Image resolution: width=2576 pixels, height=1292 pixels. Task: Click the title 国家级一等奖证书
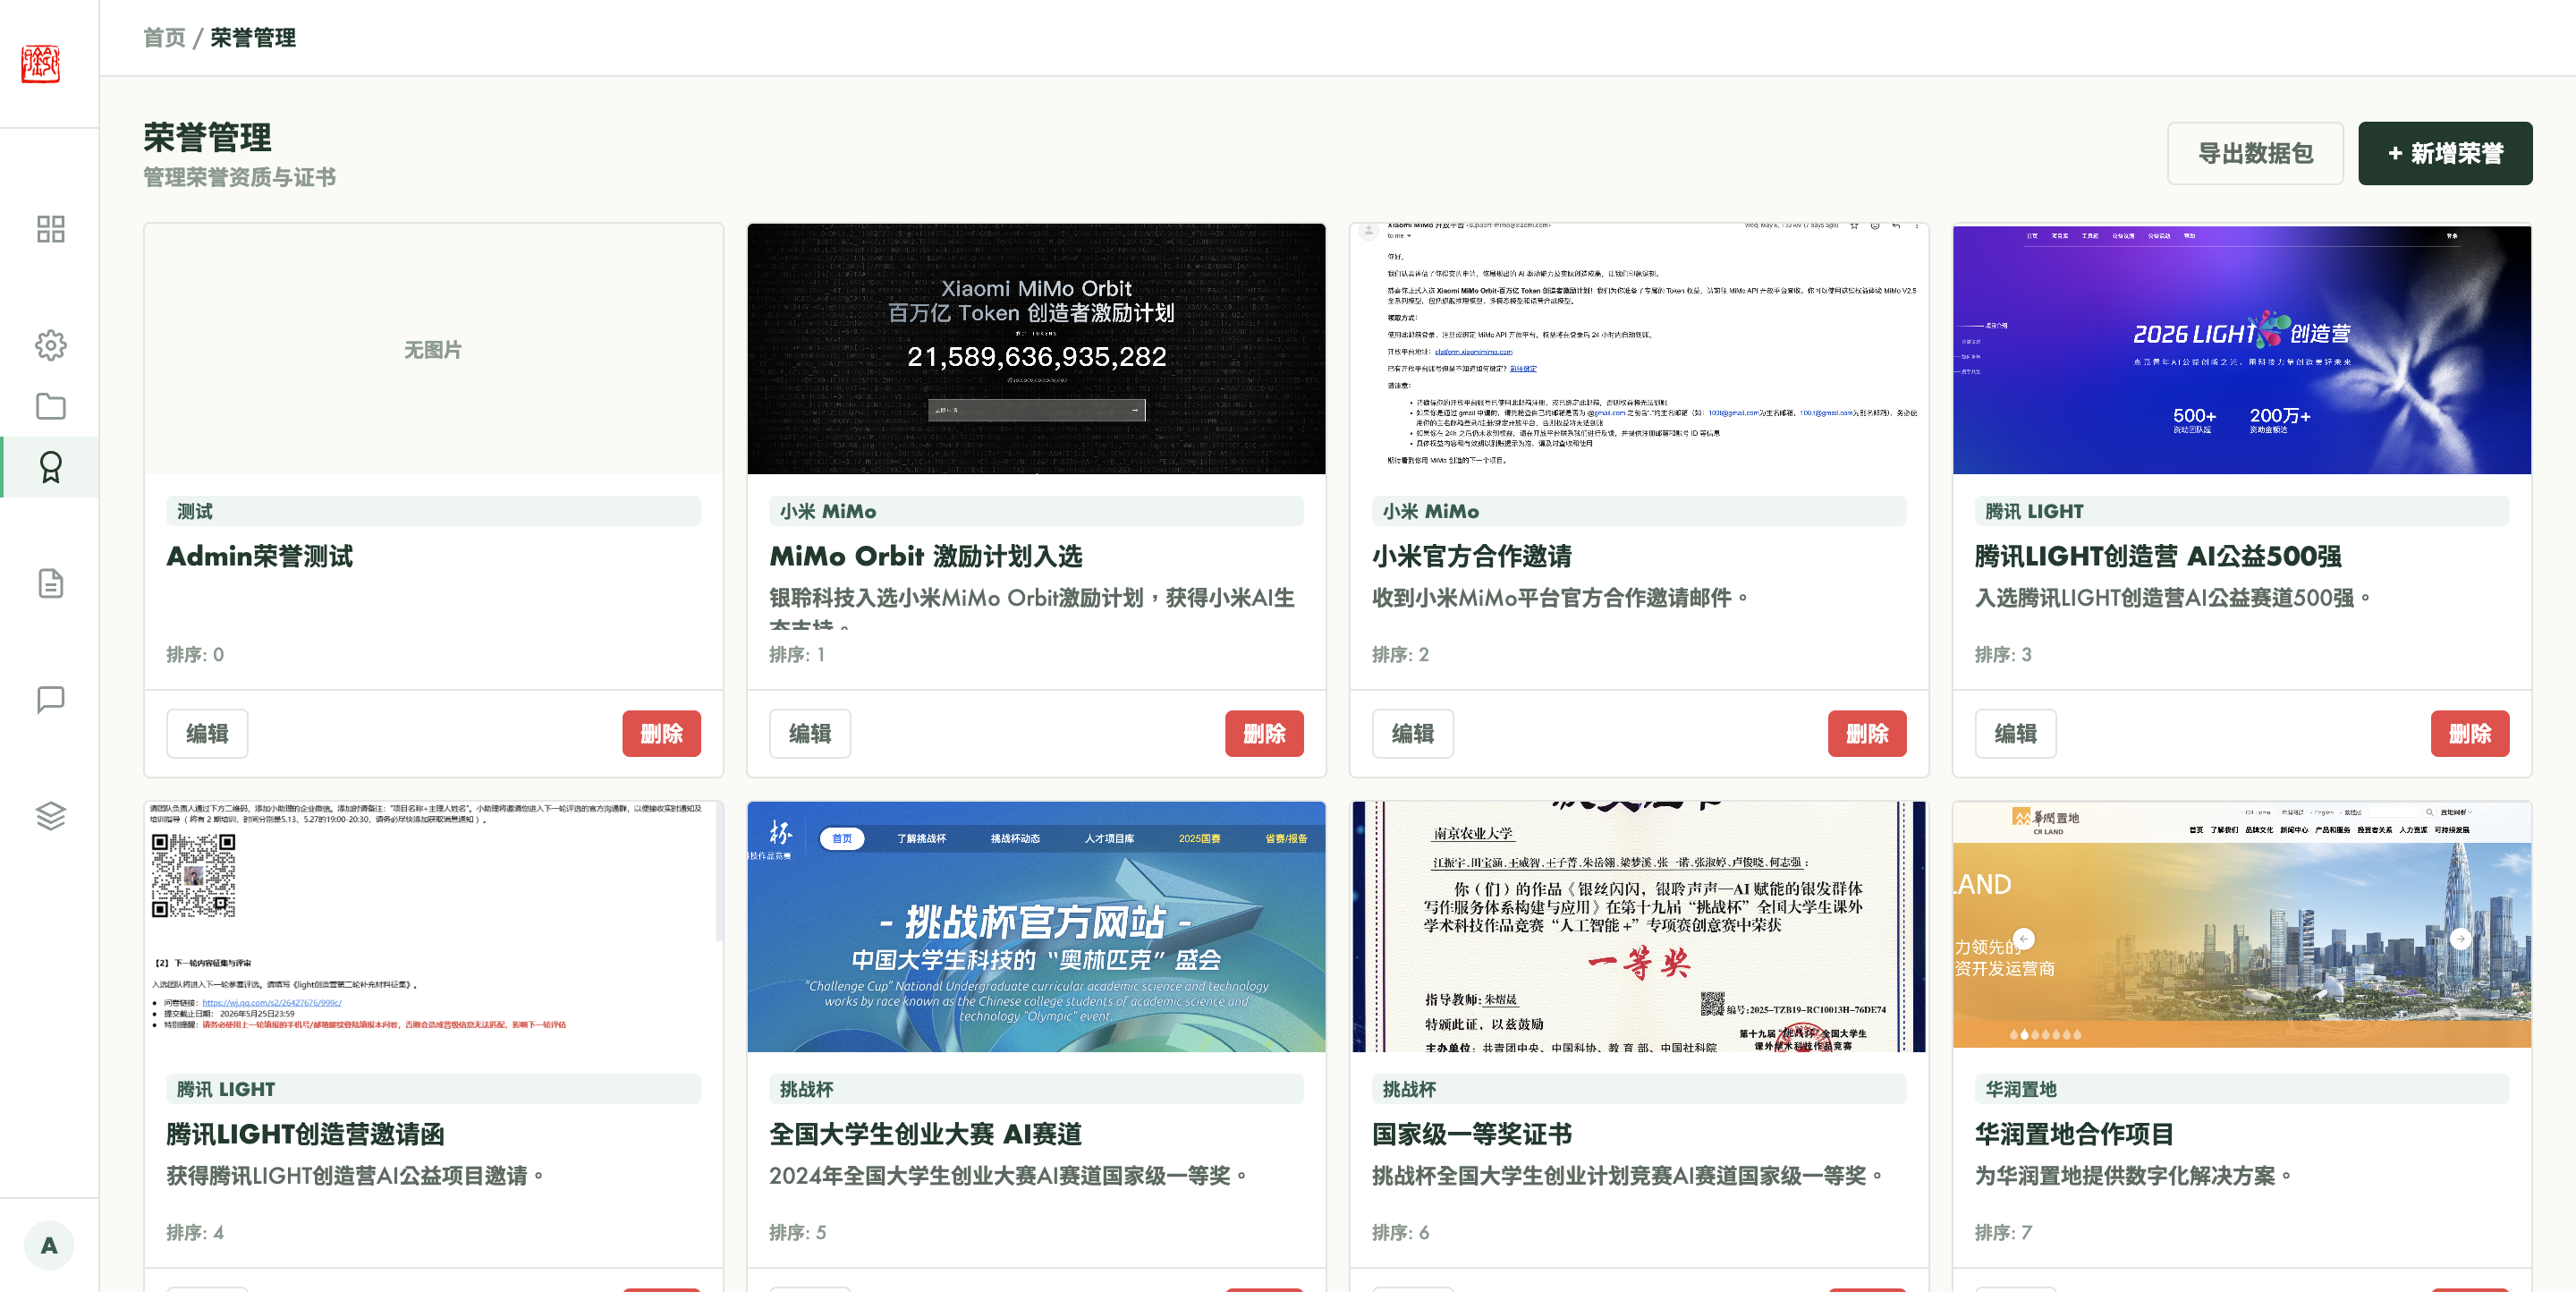[x=1472, y=1134]
